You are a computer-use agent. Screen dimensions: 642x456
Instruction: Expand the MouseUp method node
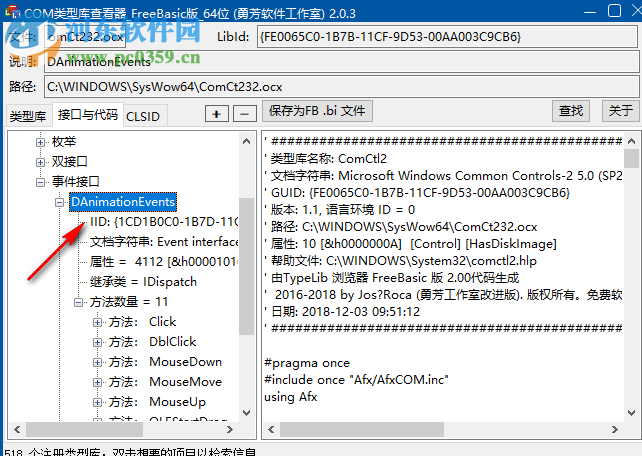[x=97, y=402]
